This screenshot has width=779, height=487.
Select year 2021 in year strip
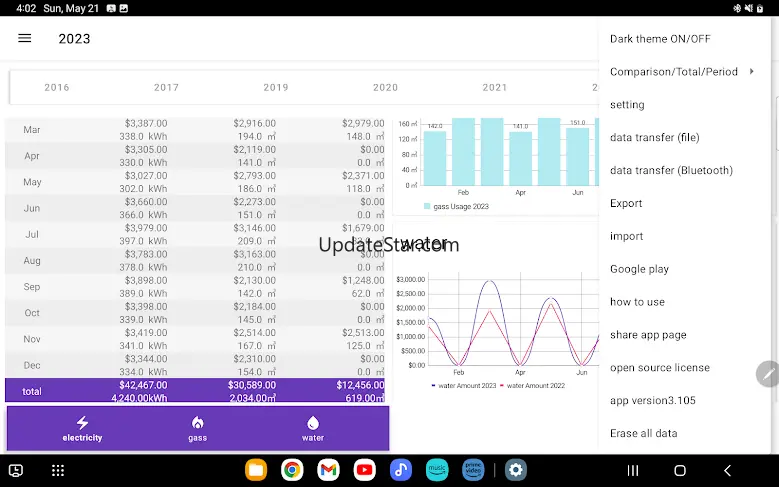[x=495, y=87]
